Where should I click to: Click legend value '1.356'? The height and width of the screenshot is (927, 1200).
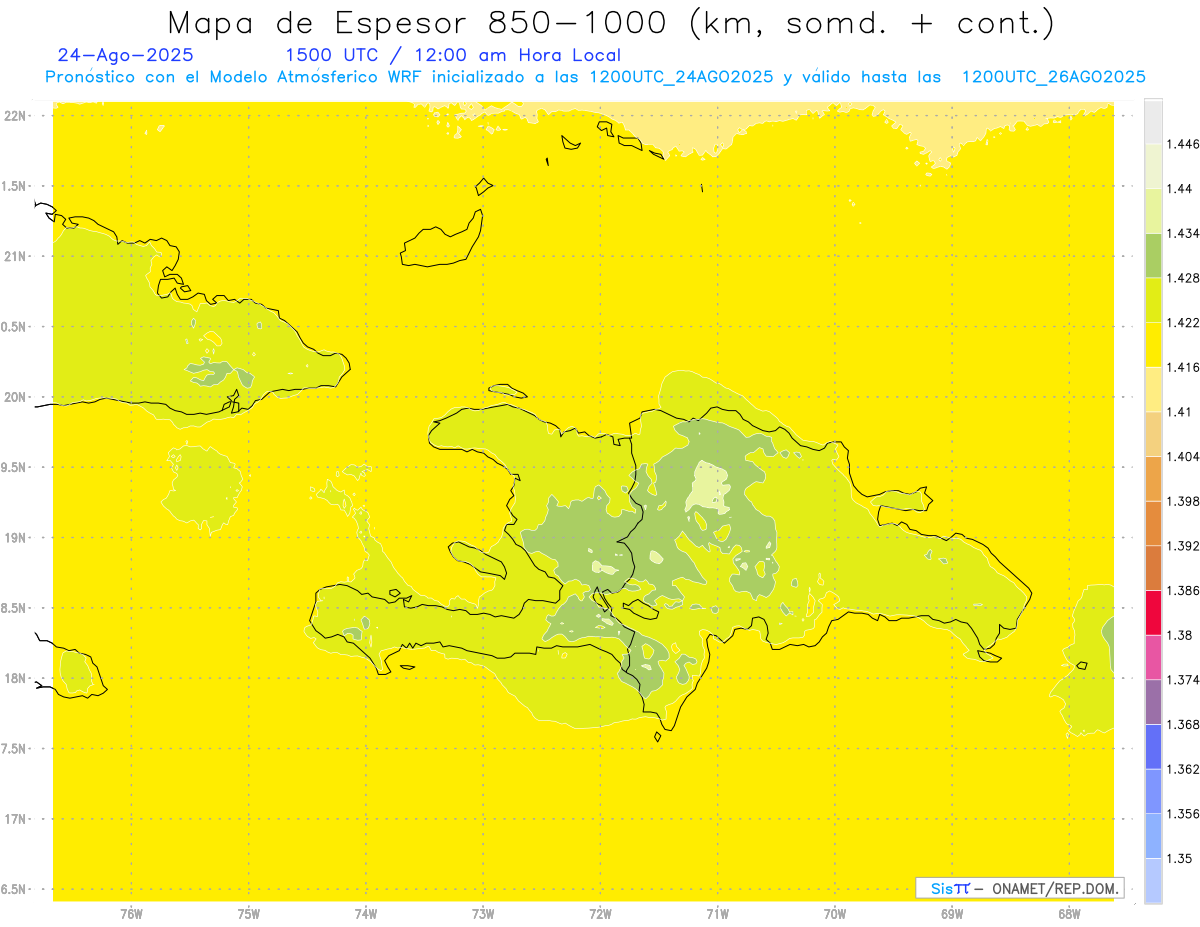click(1183, 814)
